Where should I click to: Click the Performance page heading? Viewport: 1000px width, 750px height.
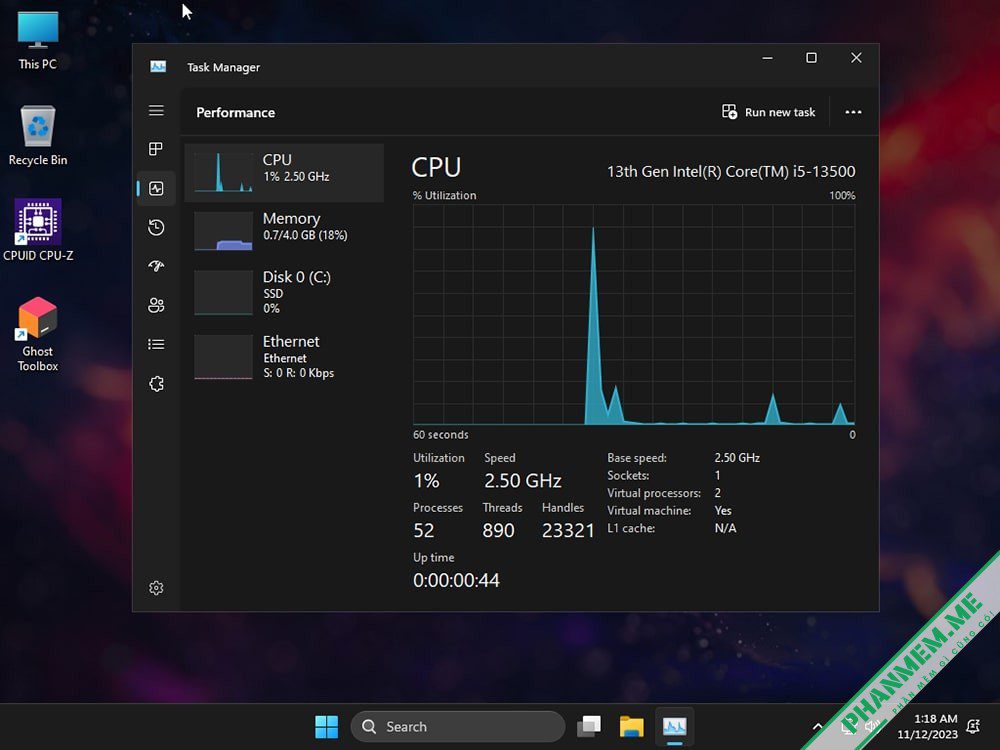pyautogui.click(x=235, y=112)
